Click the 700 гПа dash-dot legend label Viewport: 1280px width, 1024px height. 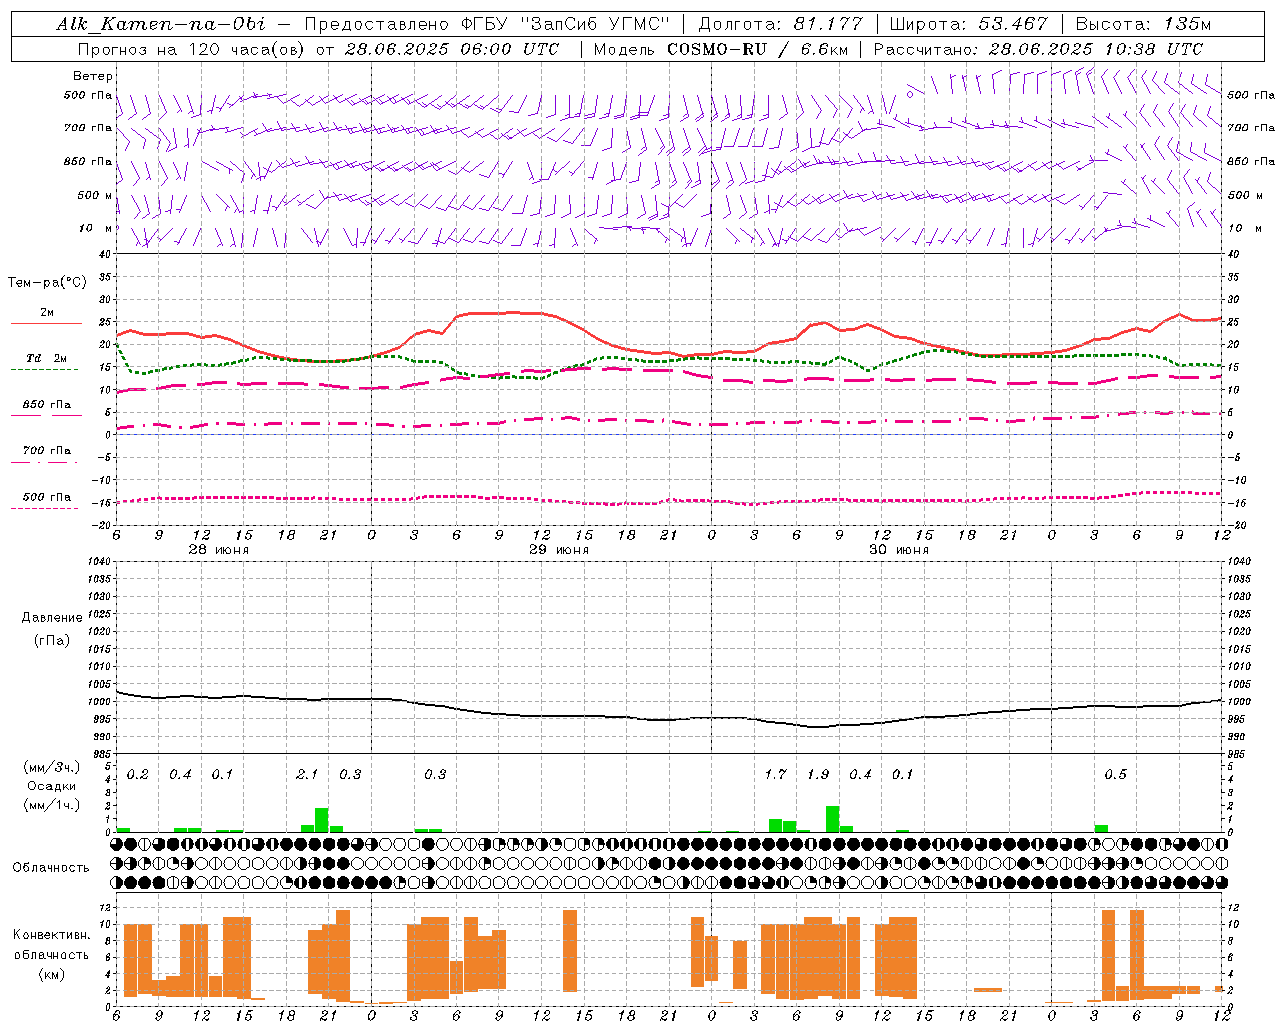(x=47, y=450)
